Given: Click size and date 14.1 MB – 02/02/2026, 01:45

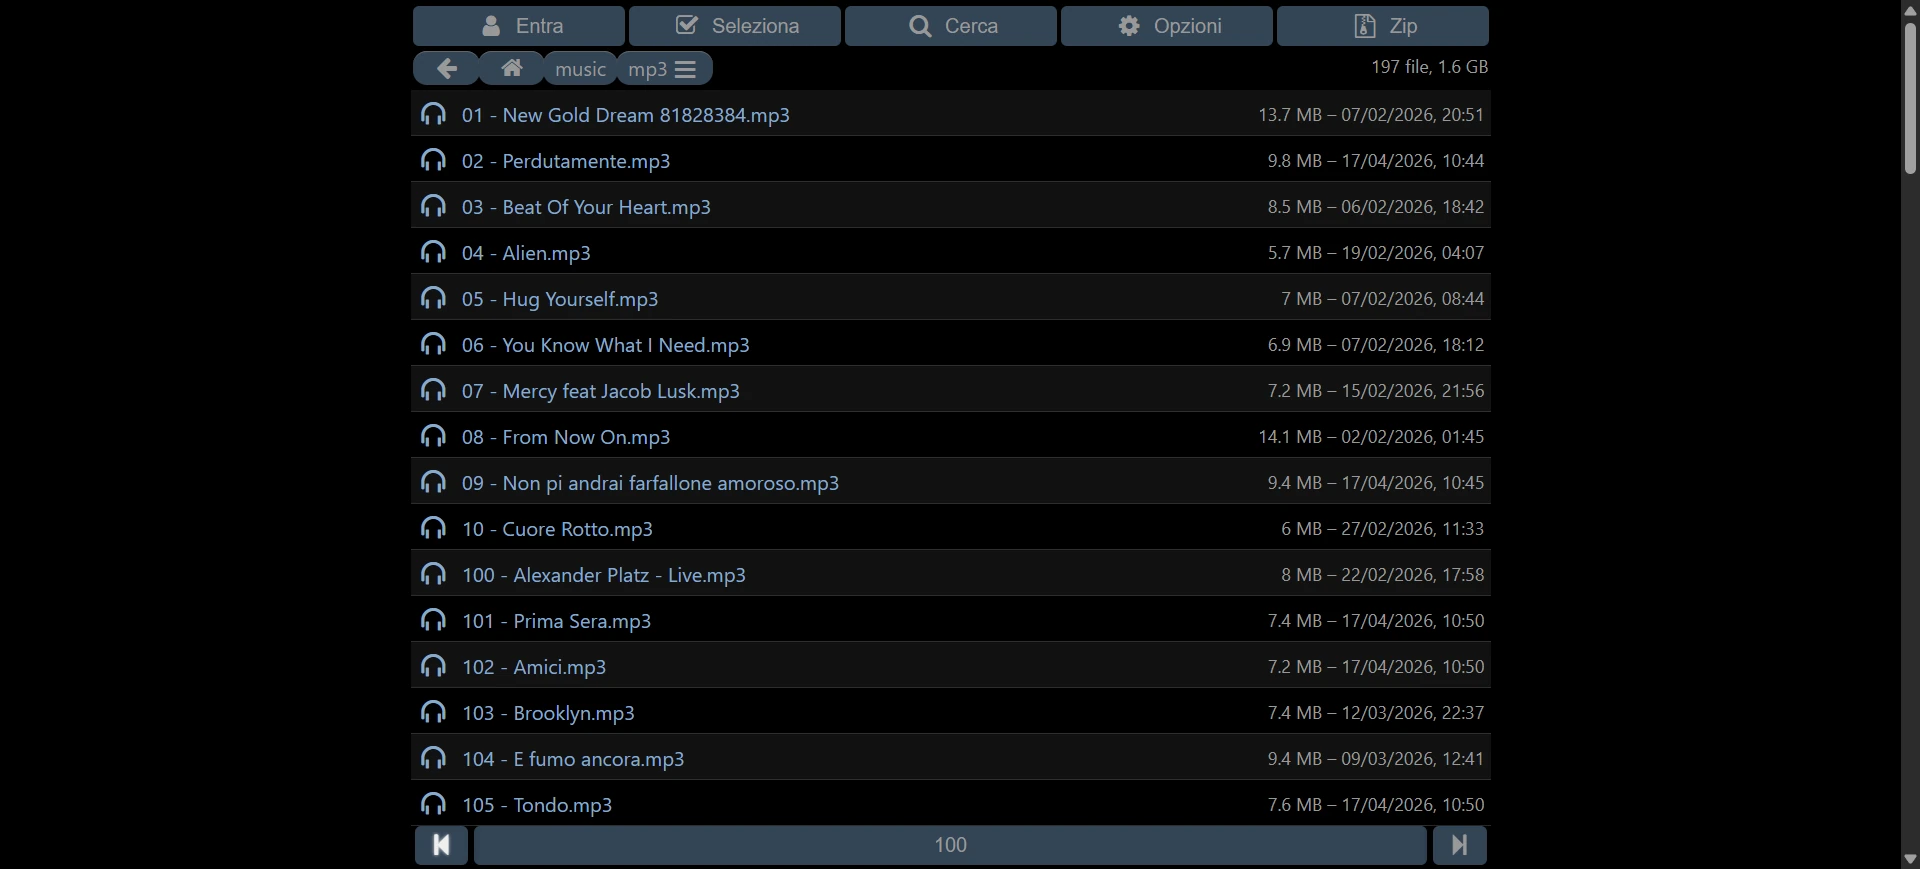Looking at the screenshot, I should 1371,437.
